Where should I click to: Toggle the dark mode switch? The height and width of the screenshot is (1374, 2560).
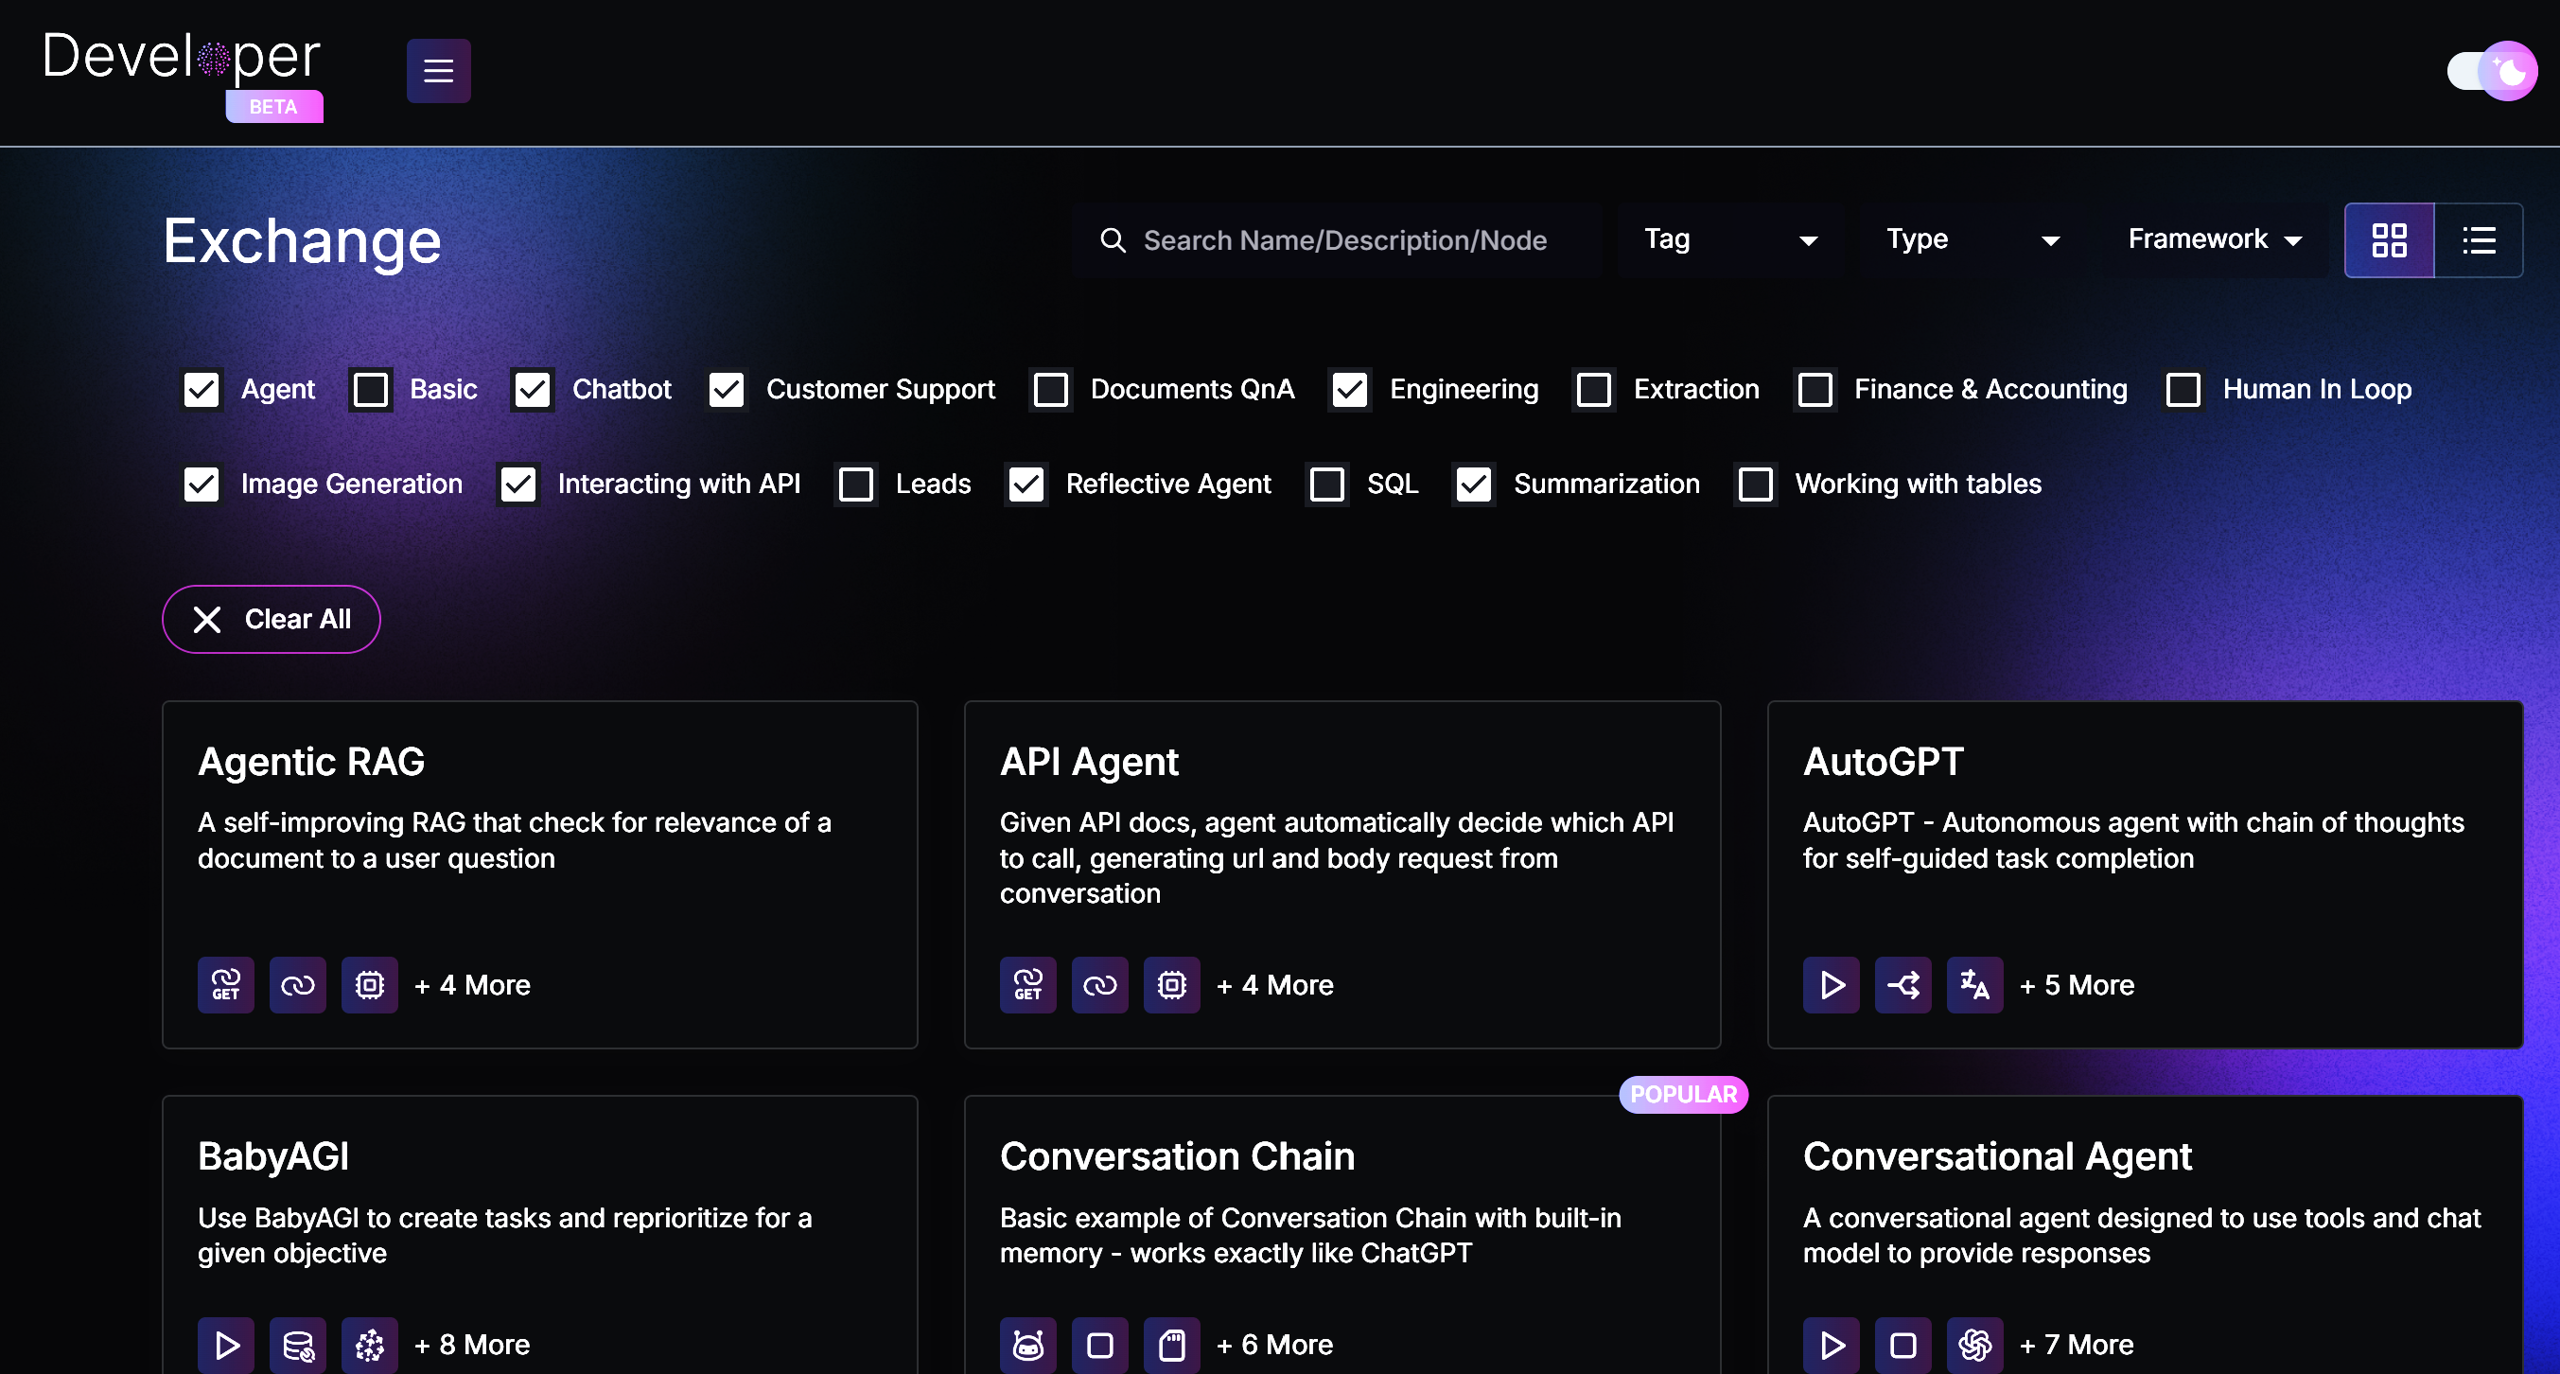pyautogui.click(x=2491, y=70)
